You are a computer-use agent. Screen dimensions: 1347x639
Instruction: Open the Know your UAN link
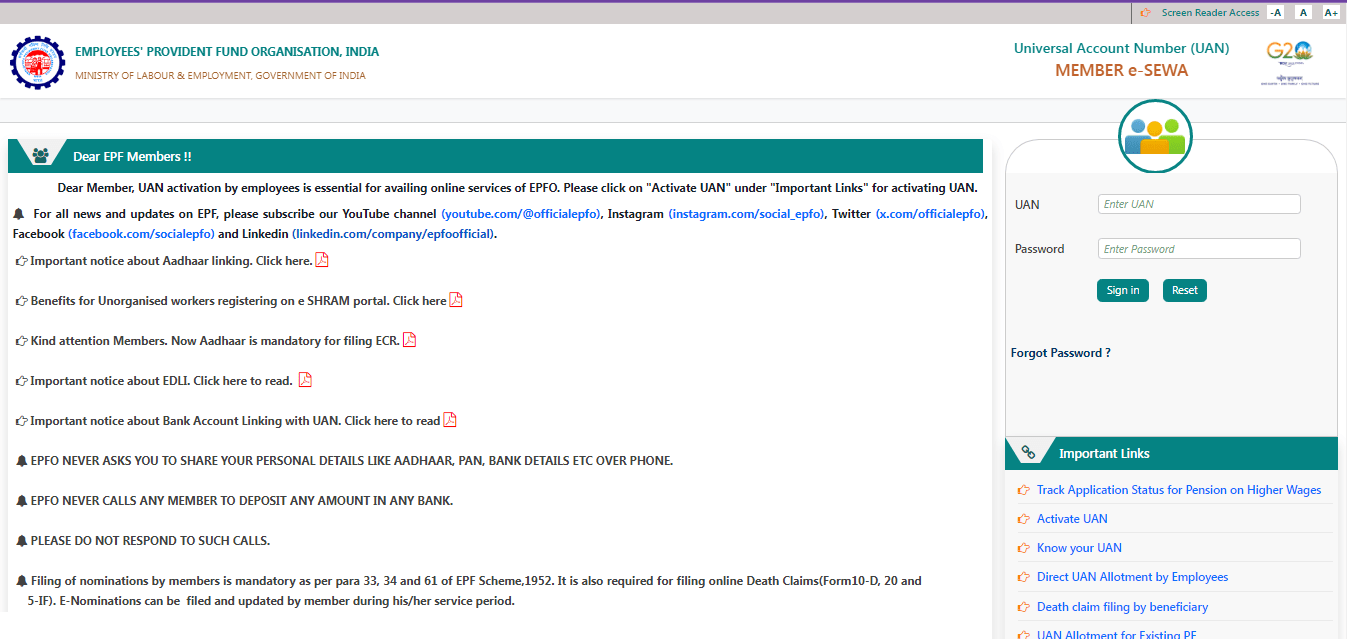(1079, 548)
